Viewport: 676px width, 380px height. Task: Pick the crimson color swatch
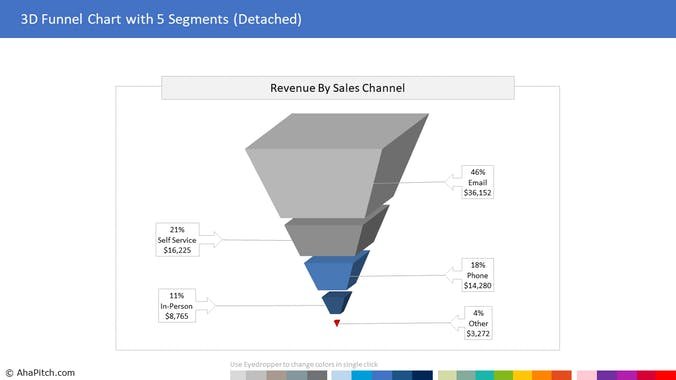[x=646, y=375]
